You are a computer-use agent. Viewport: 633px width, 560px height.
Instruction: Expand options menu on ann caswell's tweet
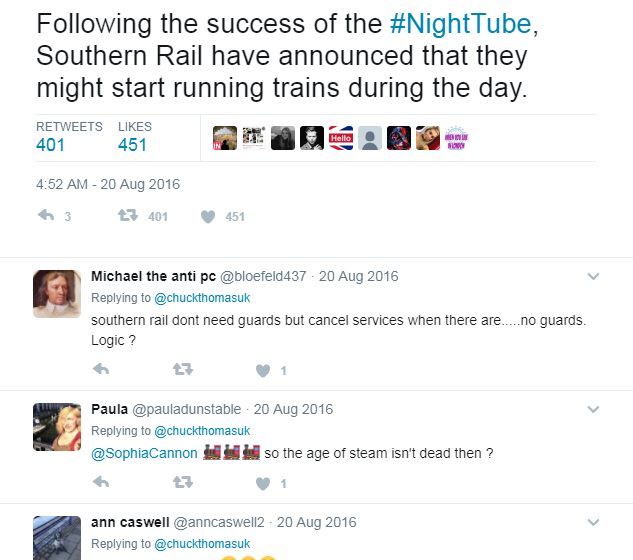pos(593,523)
